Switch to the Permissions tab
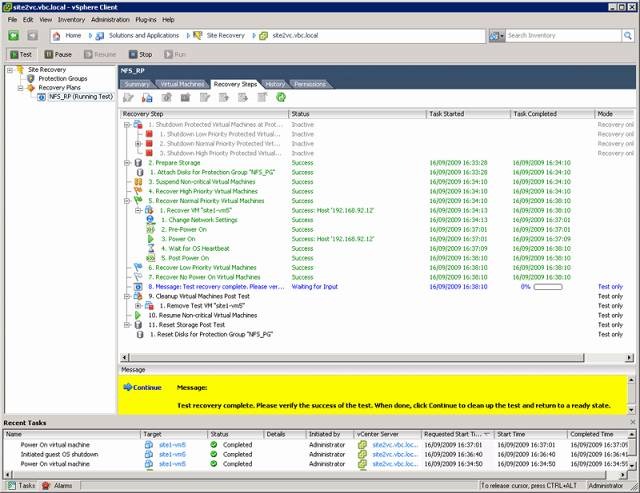Viewport: 640px width, 493px height. coord(310,84)
